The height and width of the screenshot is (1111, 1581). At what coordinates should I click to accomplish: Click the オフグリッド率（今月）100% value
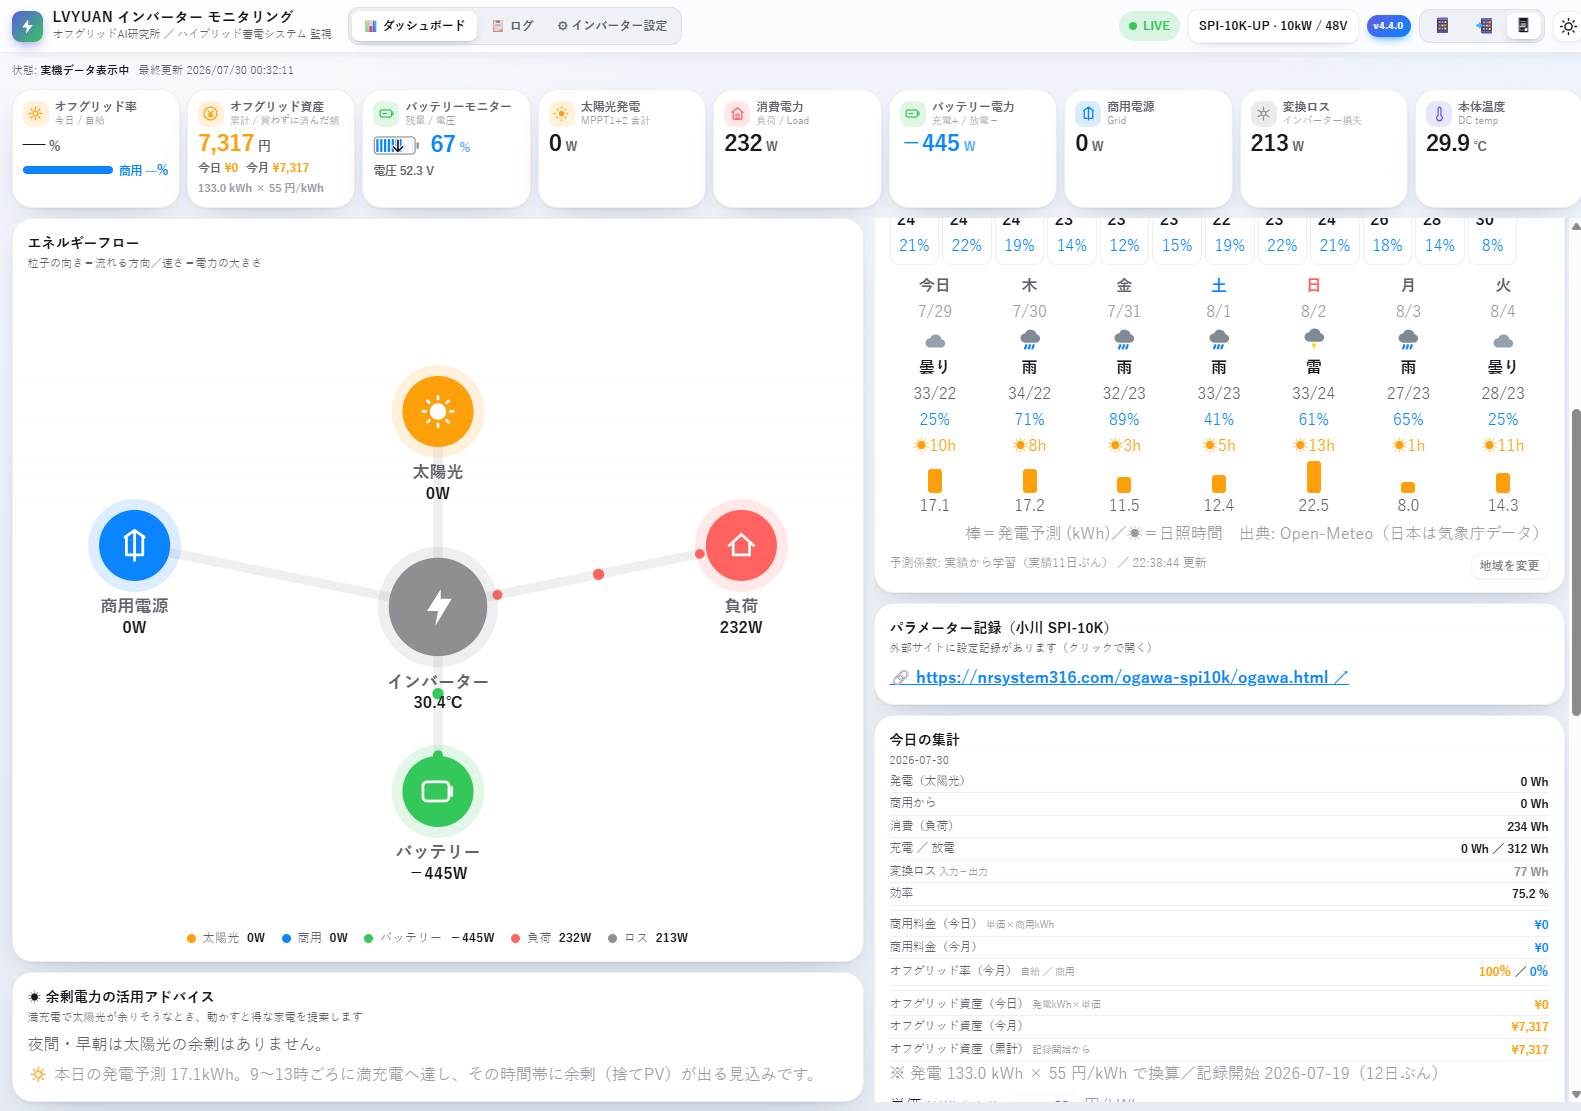[x=1495, y=971]
